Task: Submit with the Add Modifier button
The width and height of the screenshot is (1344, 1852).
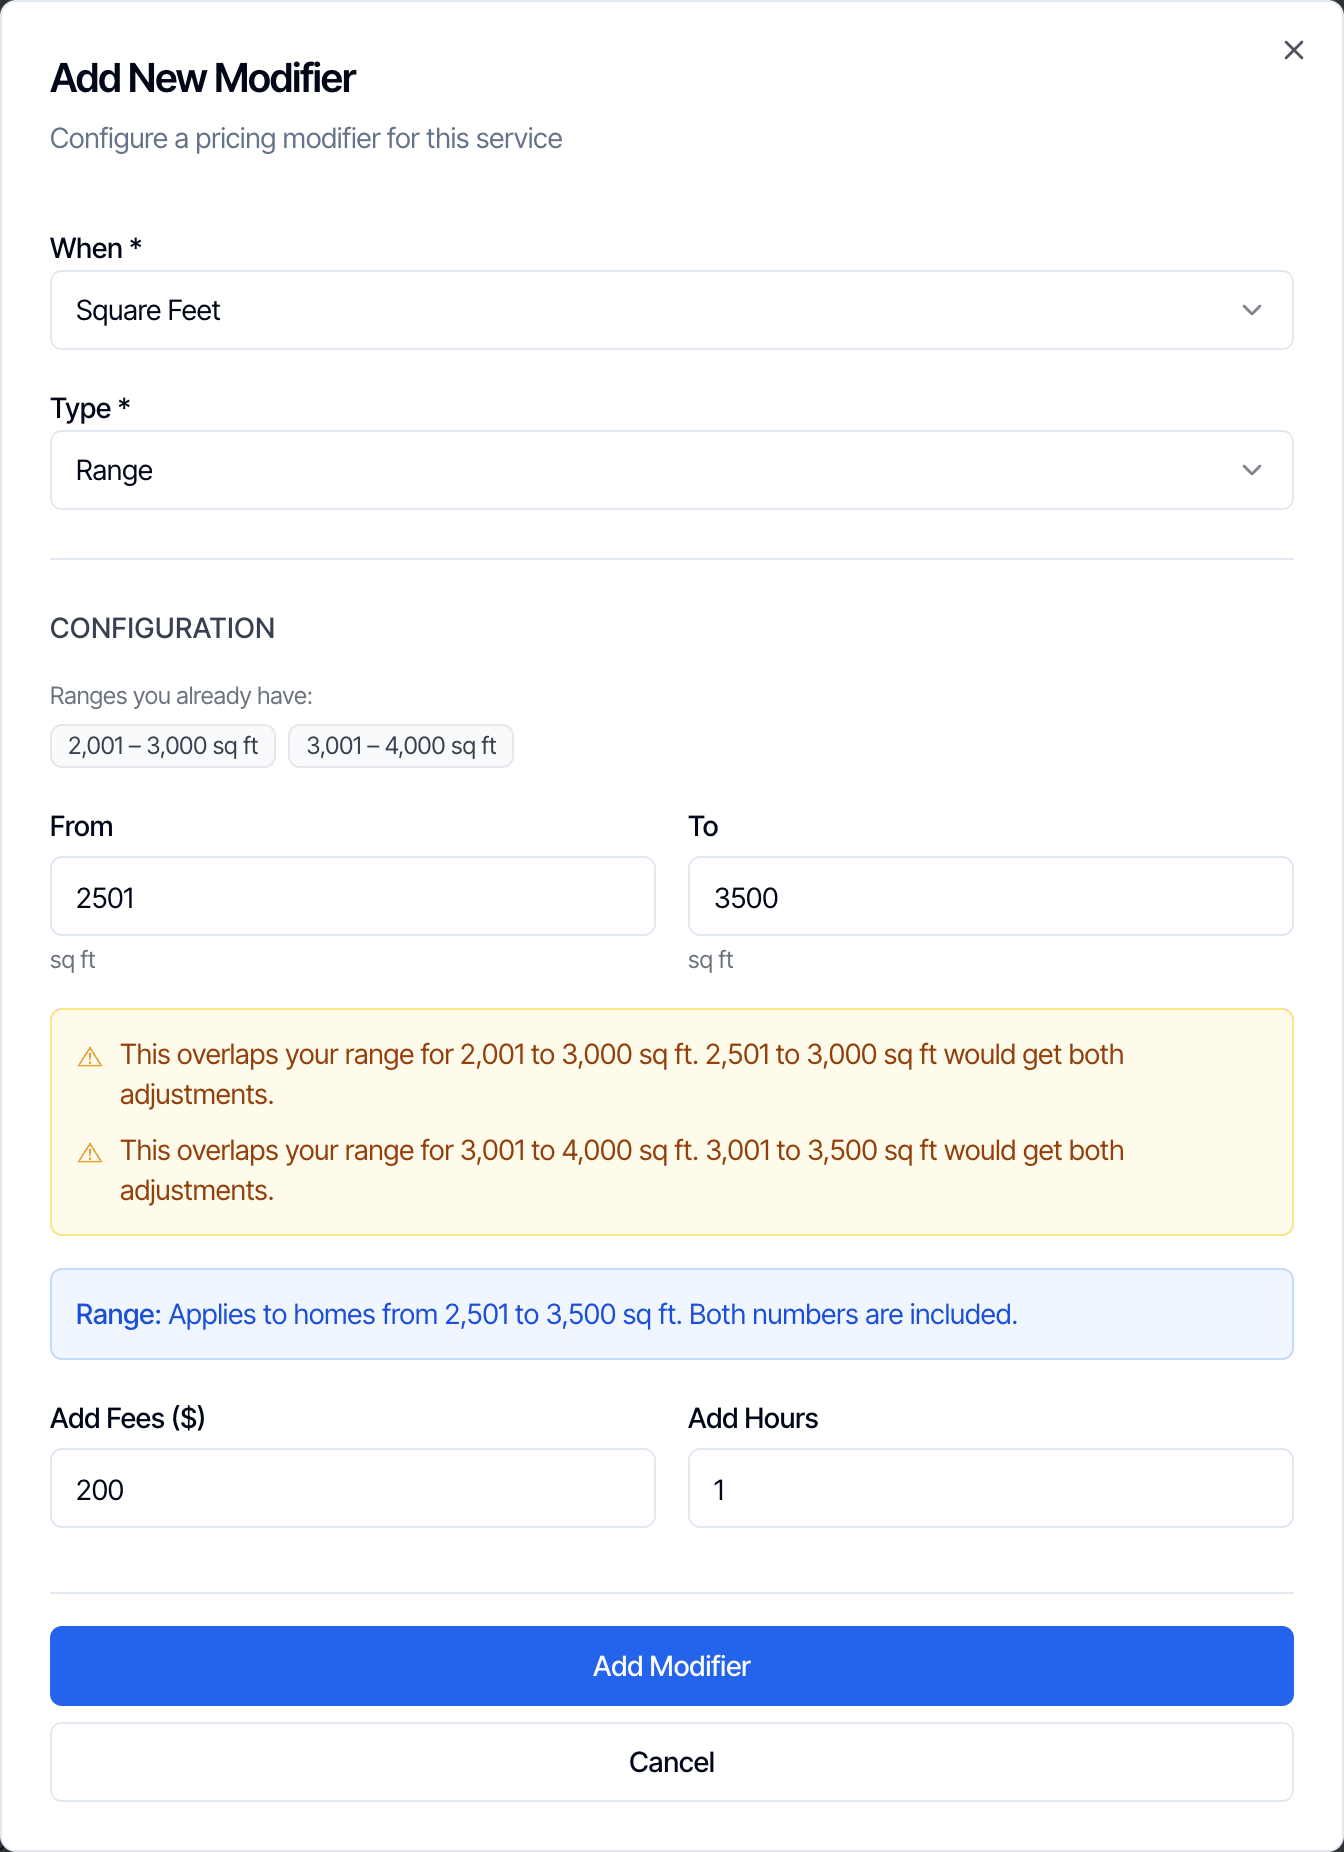Action: pos(672,1666)
